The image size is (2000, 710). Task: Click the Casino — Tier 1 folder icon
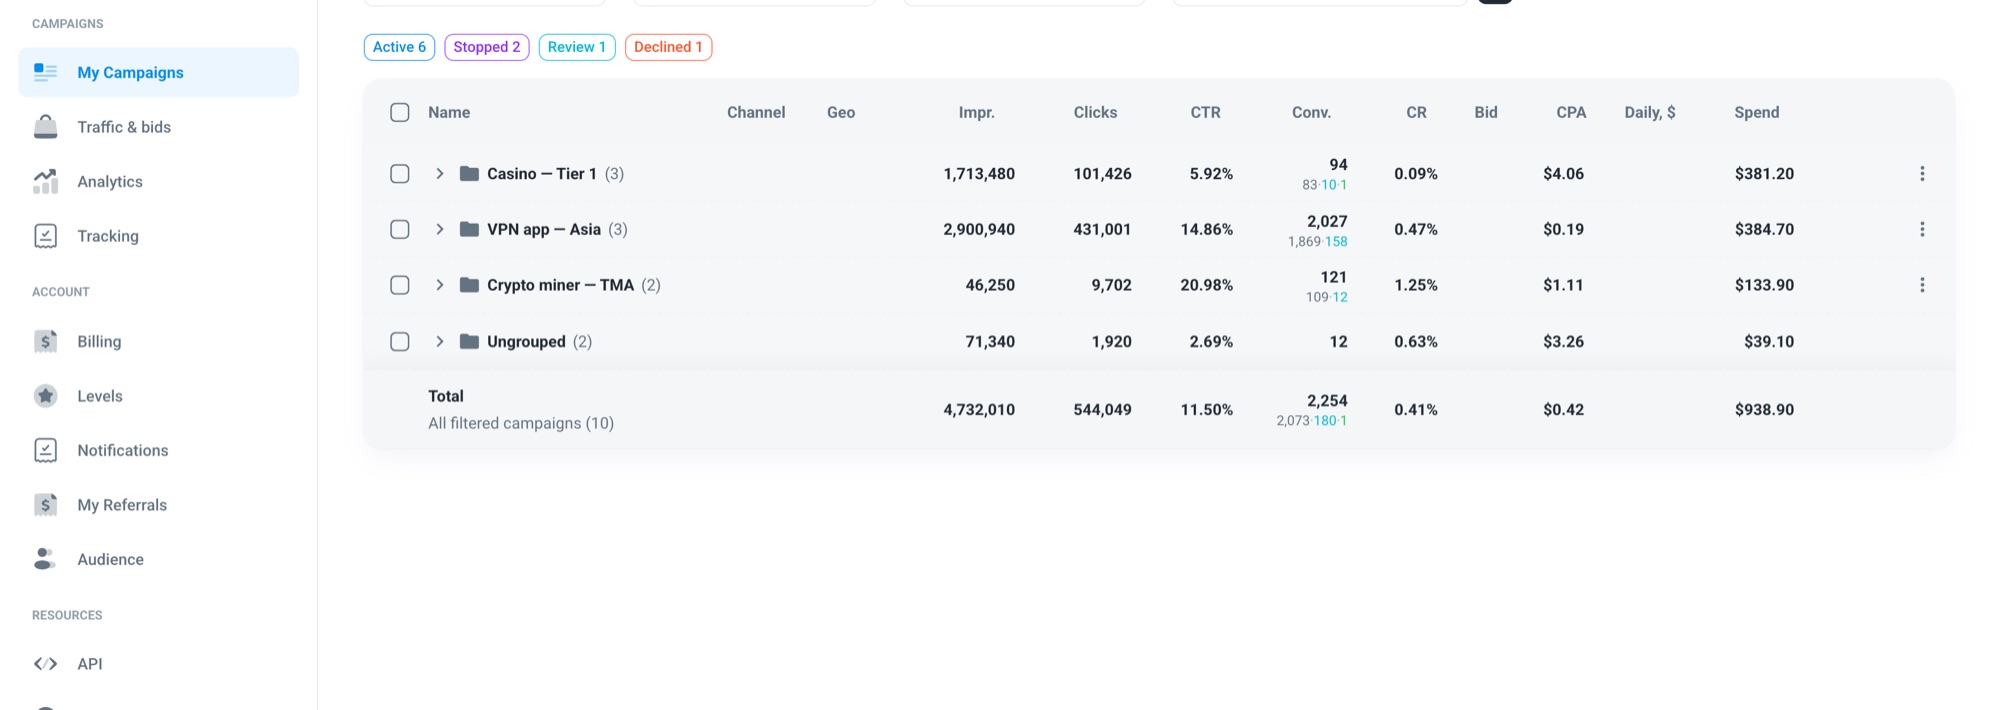click(469, 173)
